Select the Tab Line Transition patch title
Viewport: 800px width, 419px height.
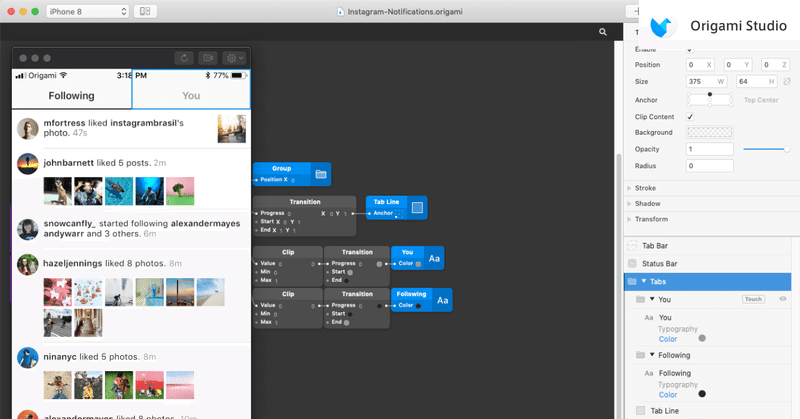point(305,202)
